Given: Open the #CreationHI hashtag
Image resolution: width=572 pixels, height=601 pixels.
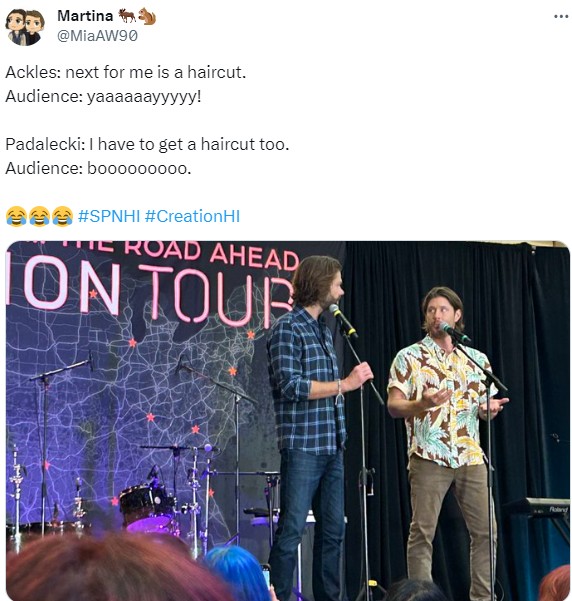Looking at the screenshot, I should (x=192, y=216).
